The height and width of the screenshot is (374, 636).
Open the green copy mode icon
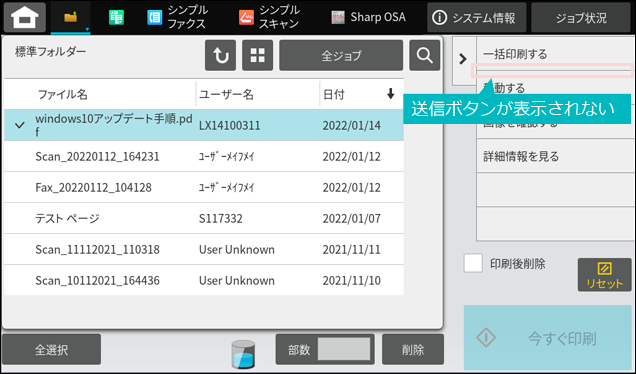[116, 17]
